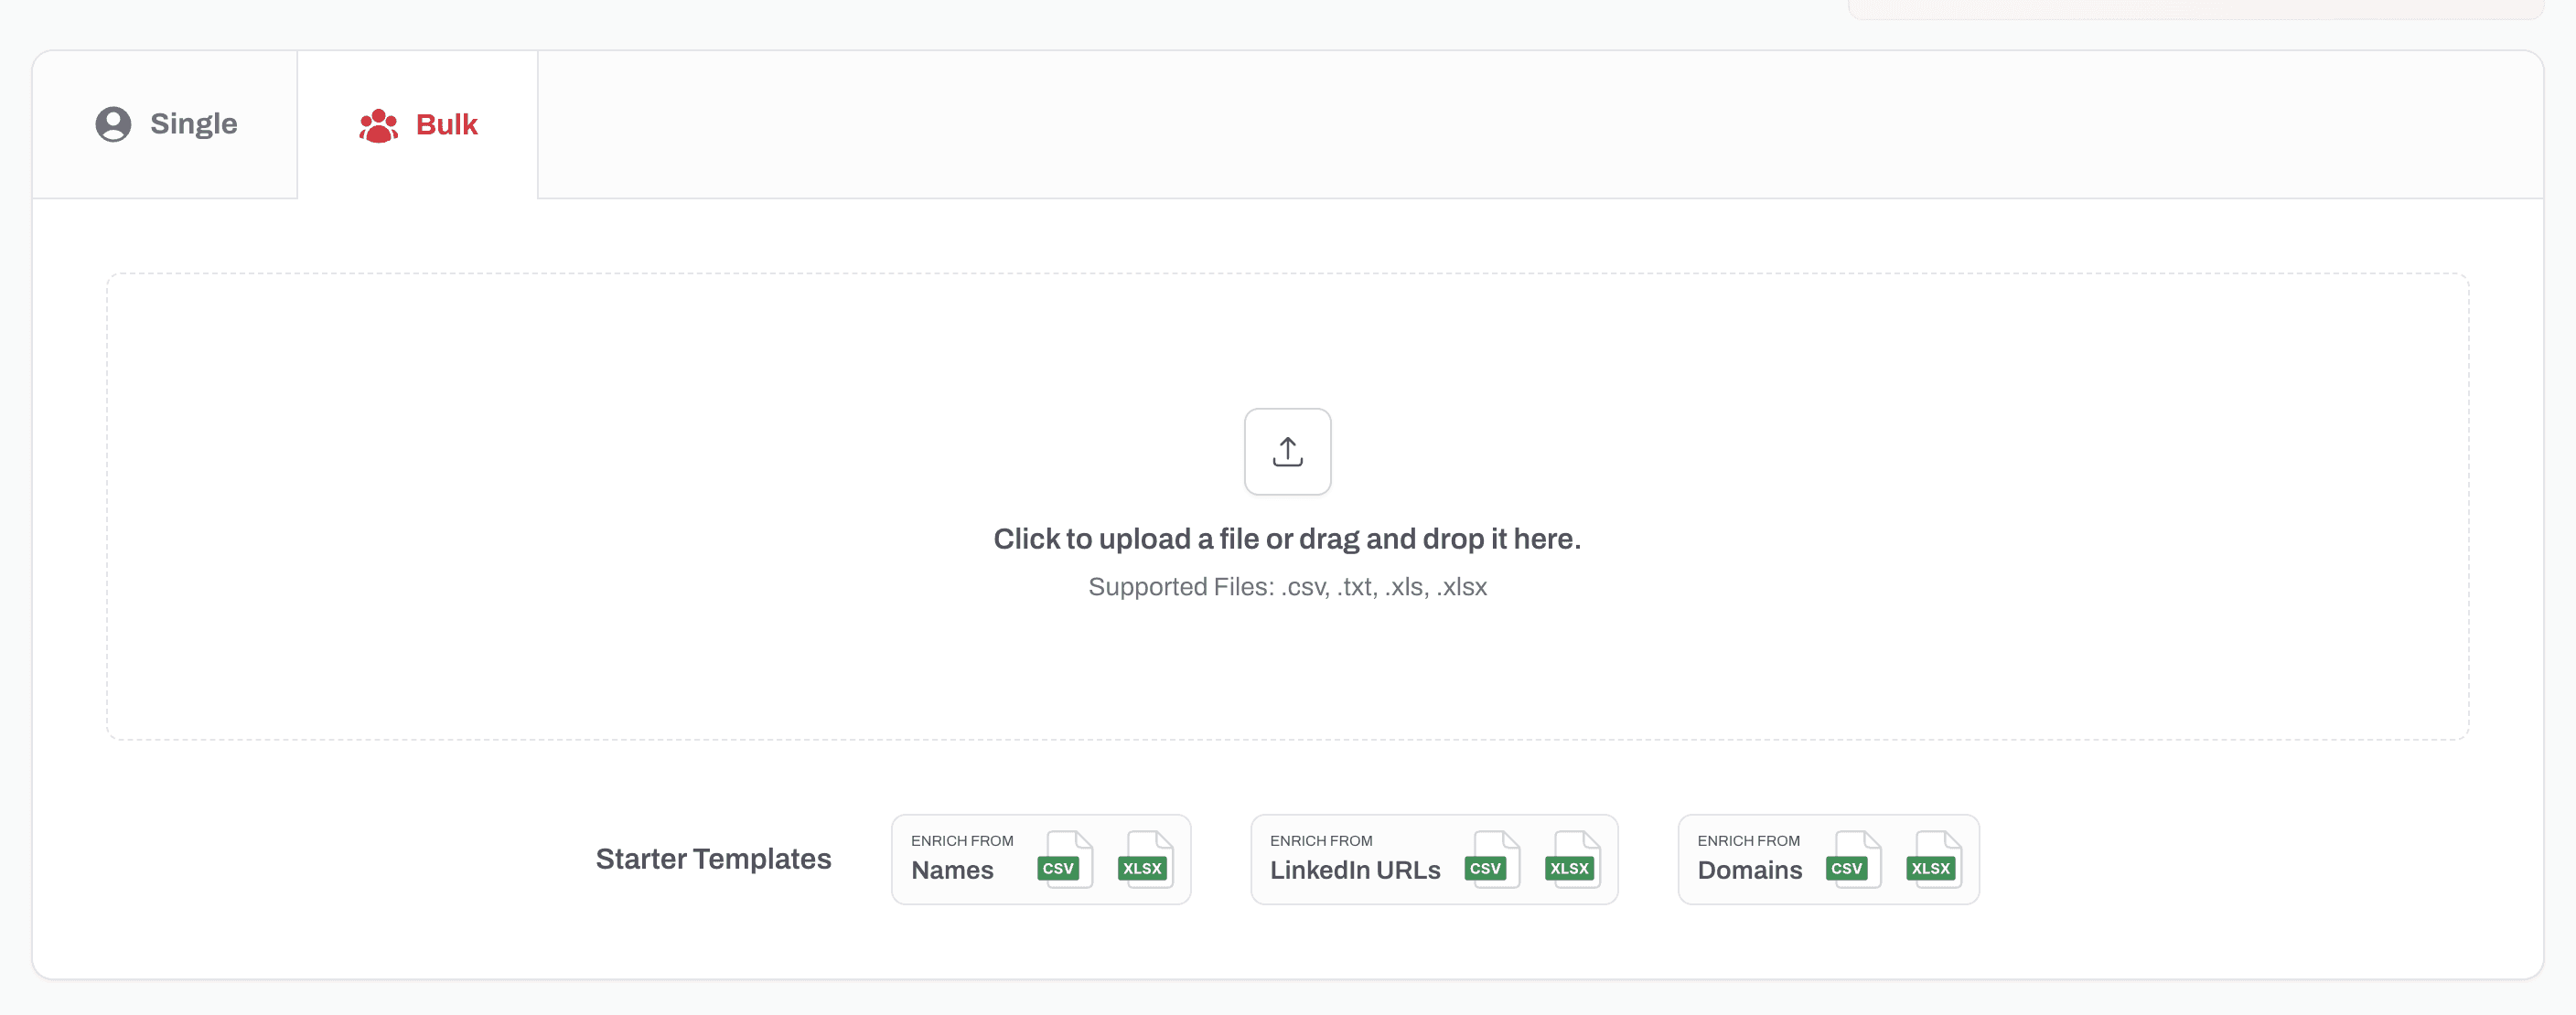Viewport: 2576px width, 1015px height.
Task: Click the Starter Templates heading
Action: pyautogui.click(x=713, y=858)
